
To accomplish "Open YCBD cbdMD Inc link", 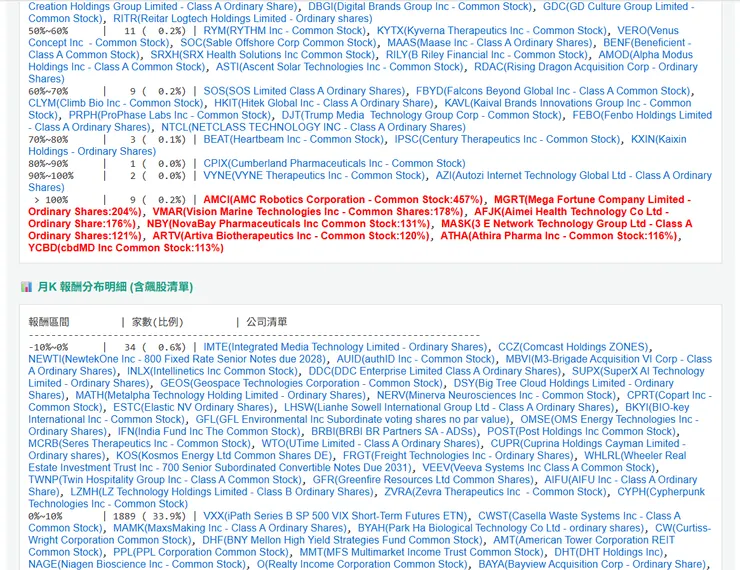I will (126, 248).
